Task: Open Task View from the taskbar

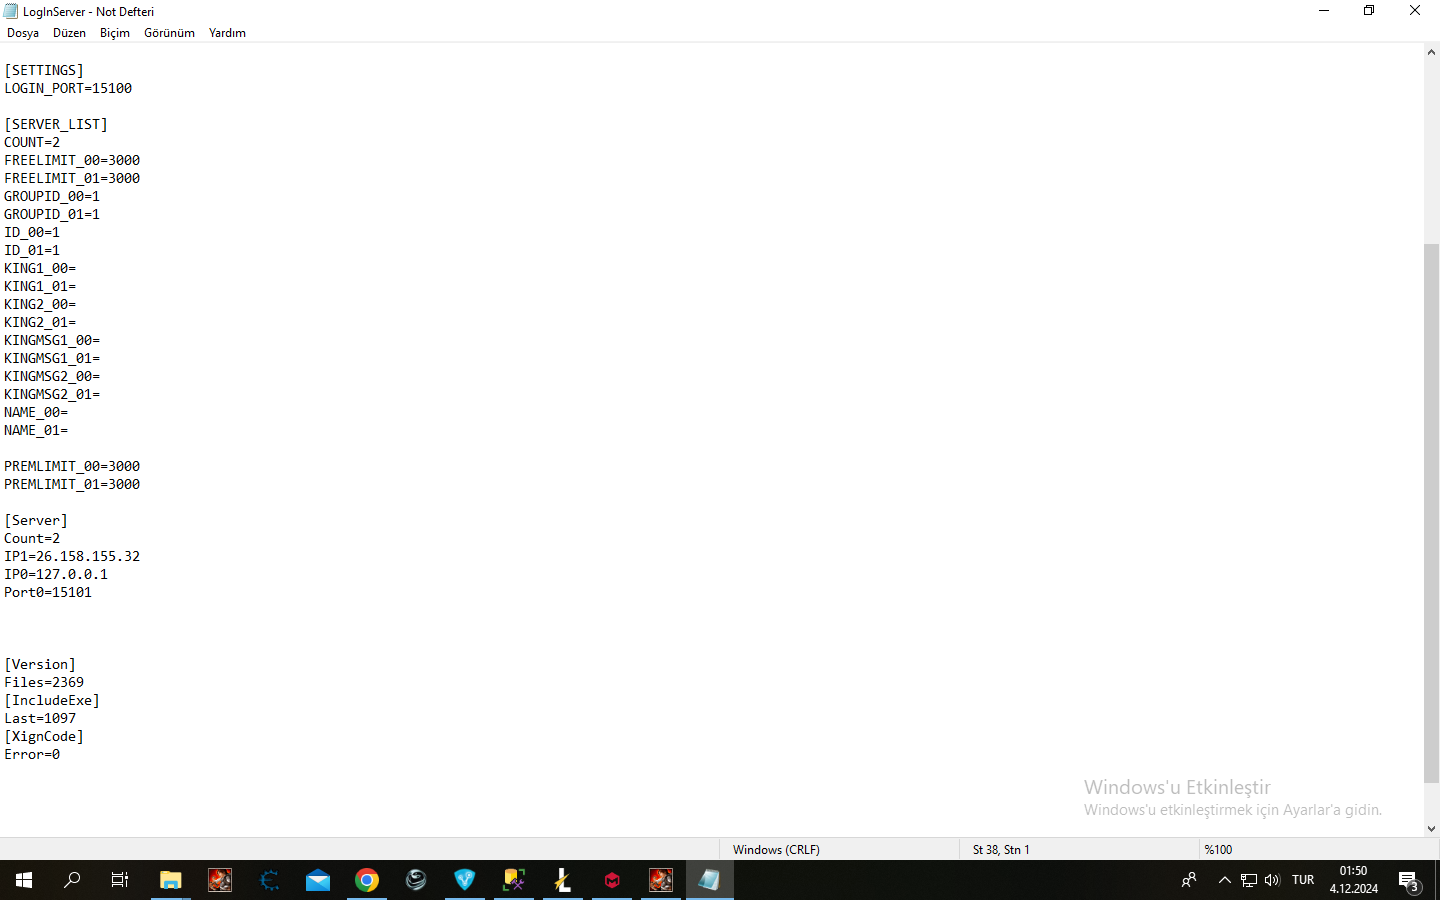Action: click(x=120, y=880)
